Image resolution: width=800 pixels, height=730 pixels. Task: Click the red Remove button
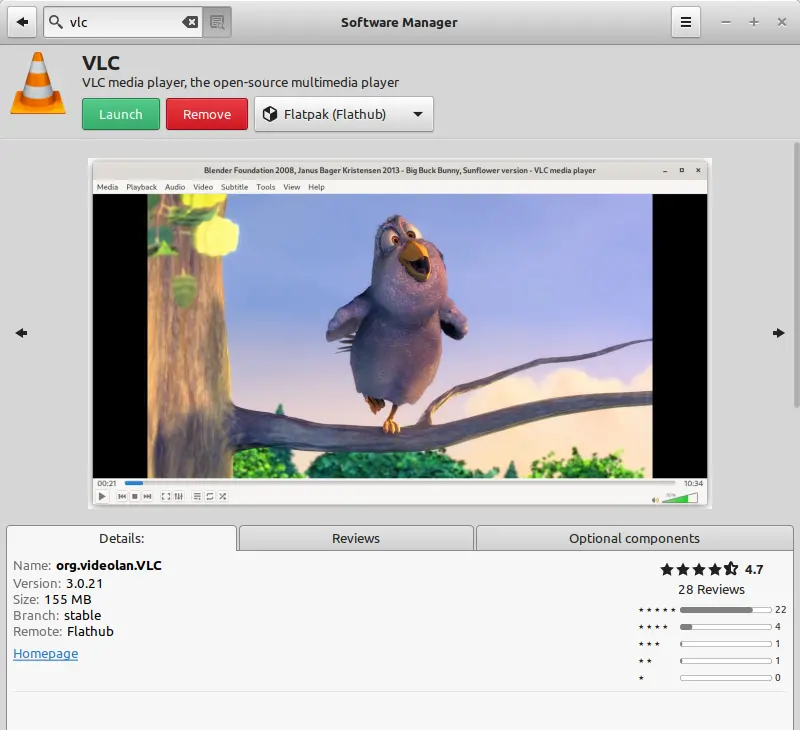(207, 114)
